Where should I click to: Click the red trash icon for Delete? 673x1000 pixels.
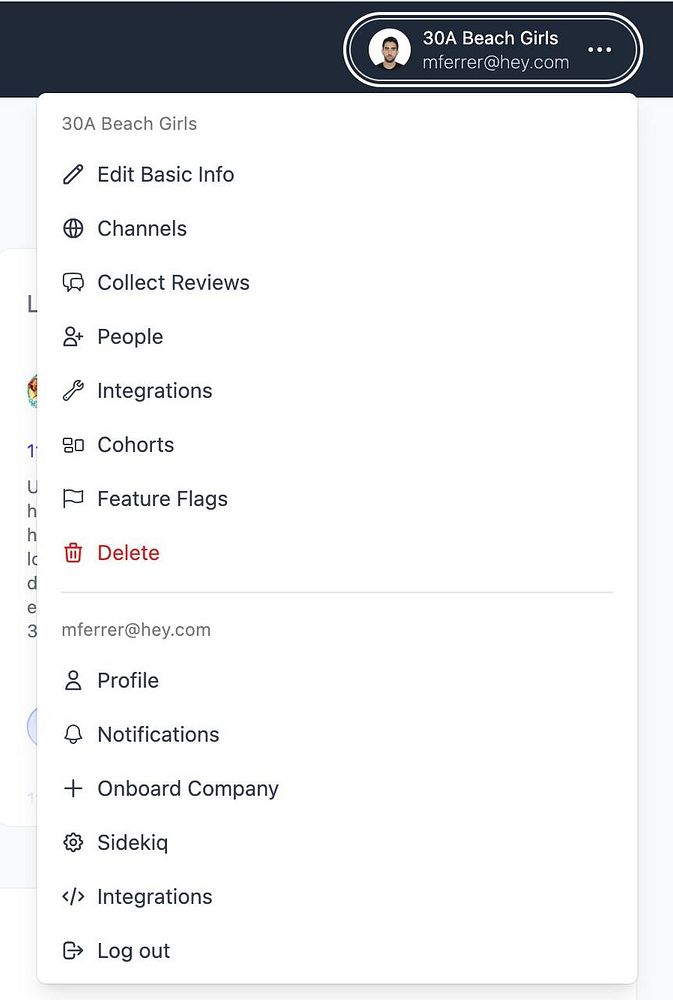pos(73,553)
